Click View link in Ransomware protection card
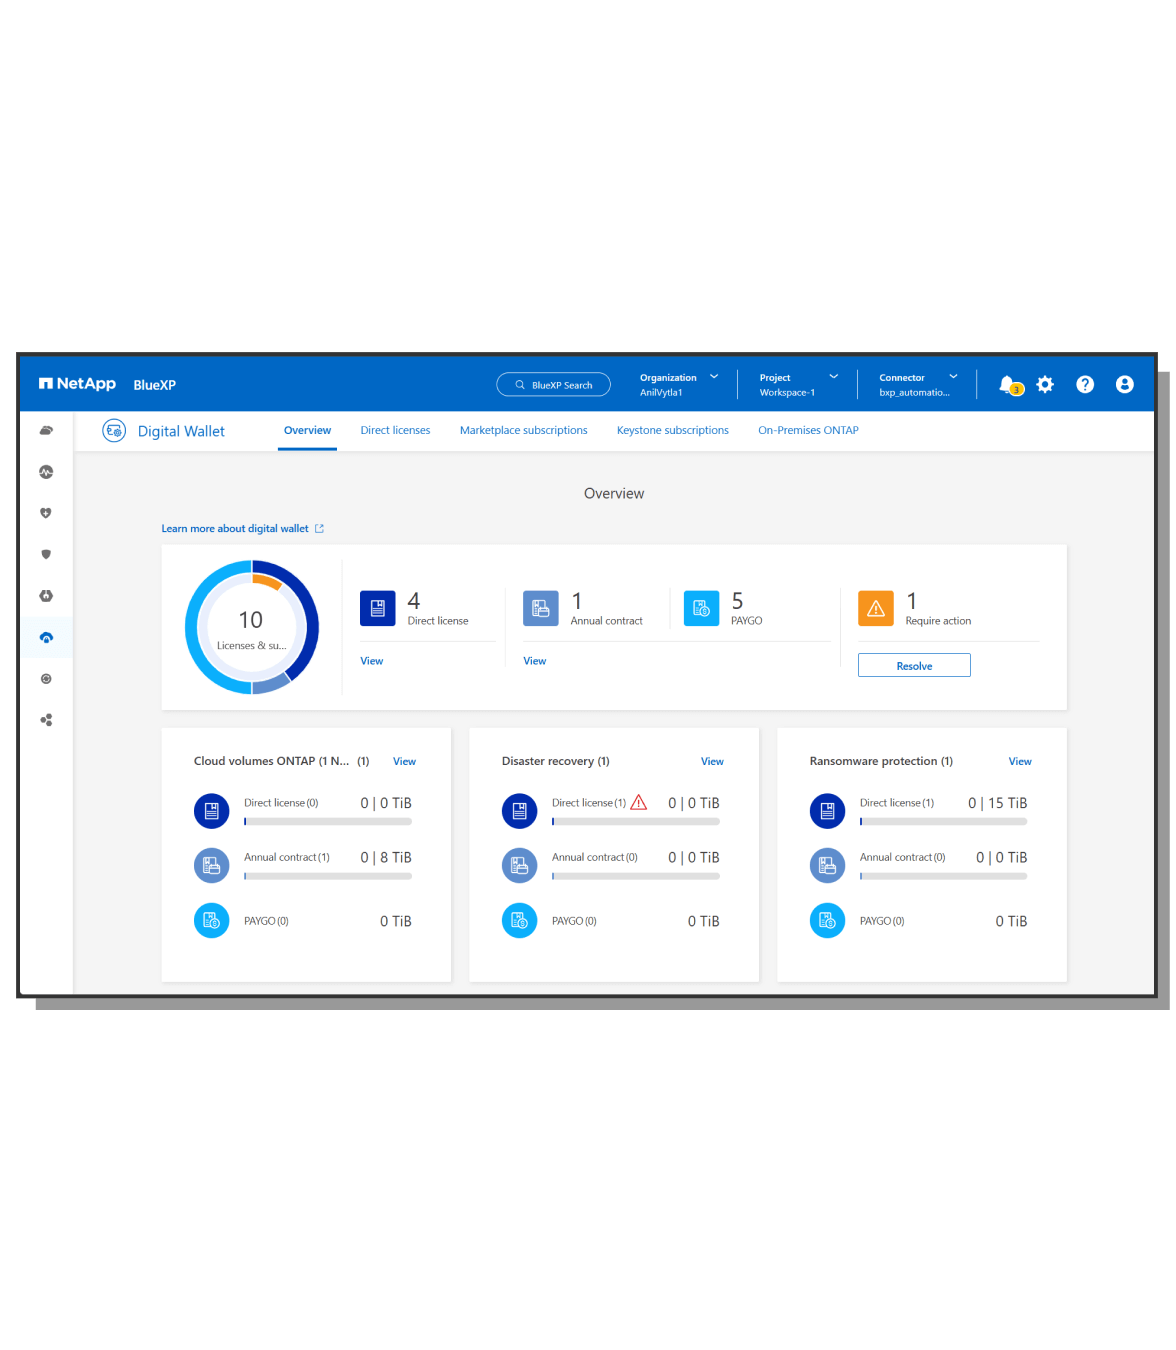The image size is (1176, 1350). [1019, 762]
